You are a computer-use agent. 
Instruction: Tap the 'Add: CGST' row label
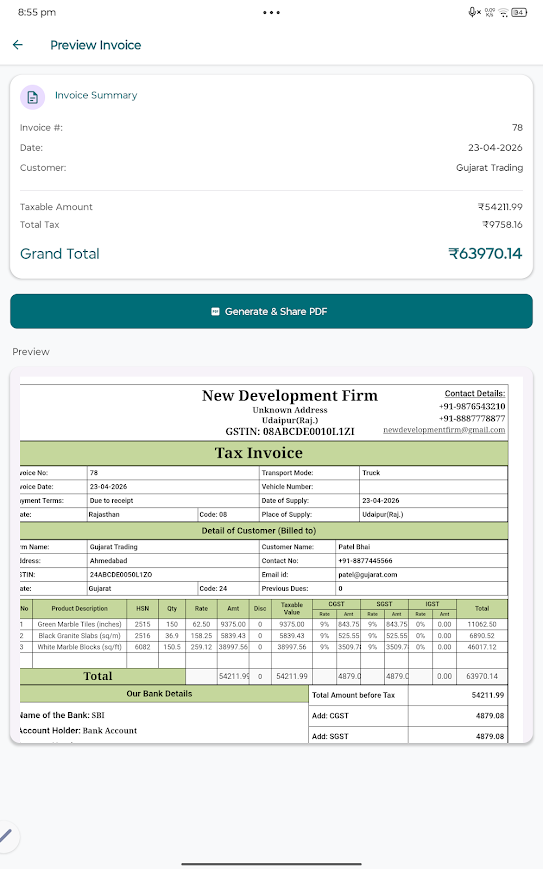point(330,715)
